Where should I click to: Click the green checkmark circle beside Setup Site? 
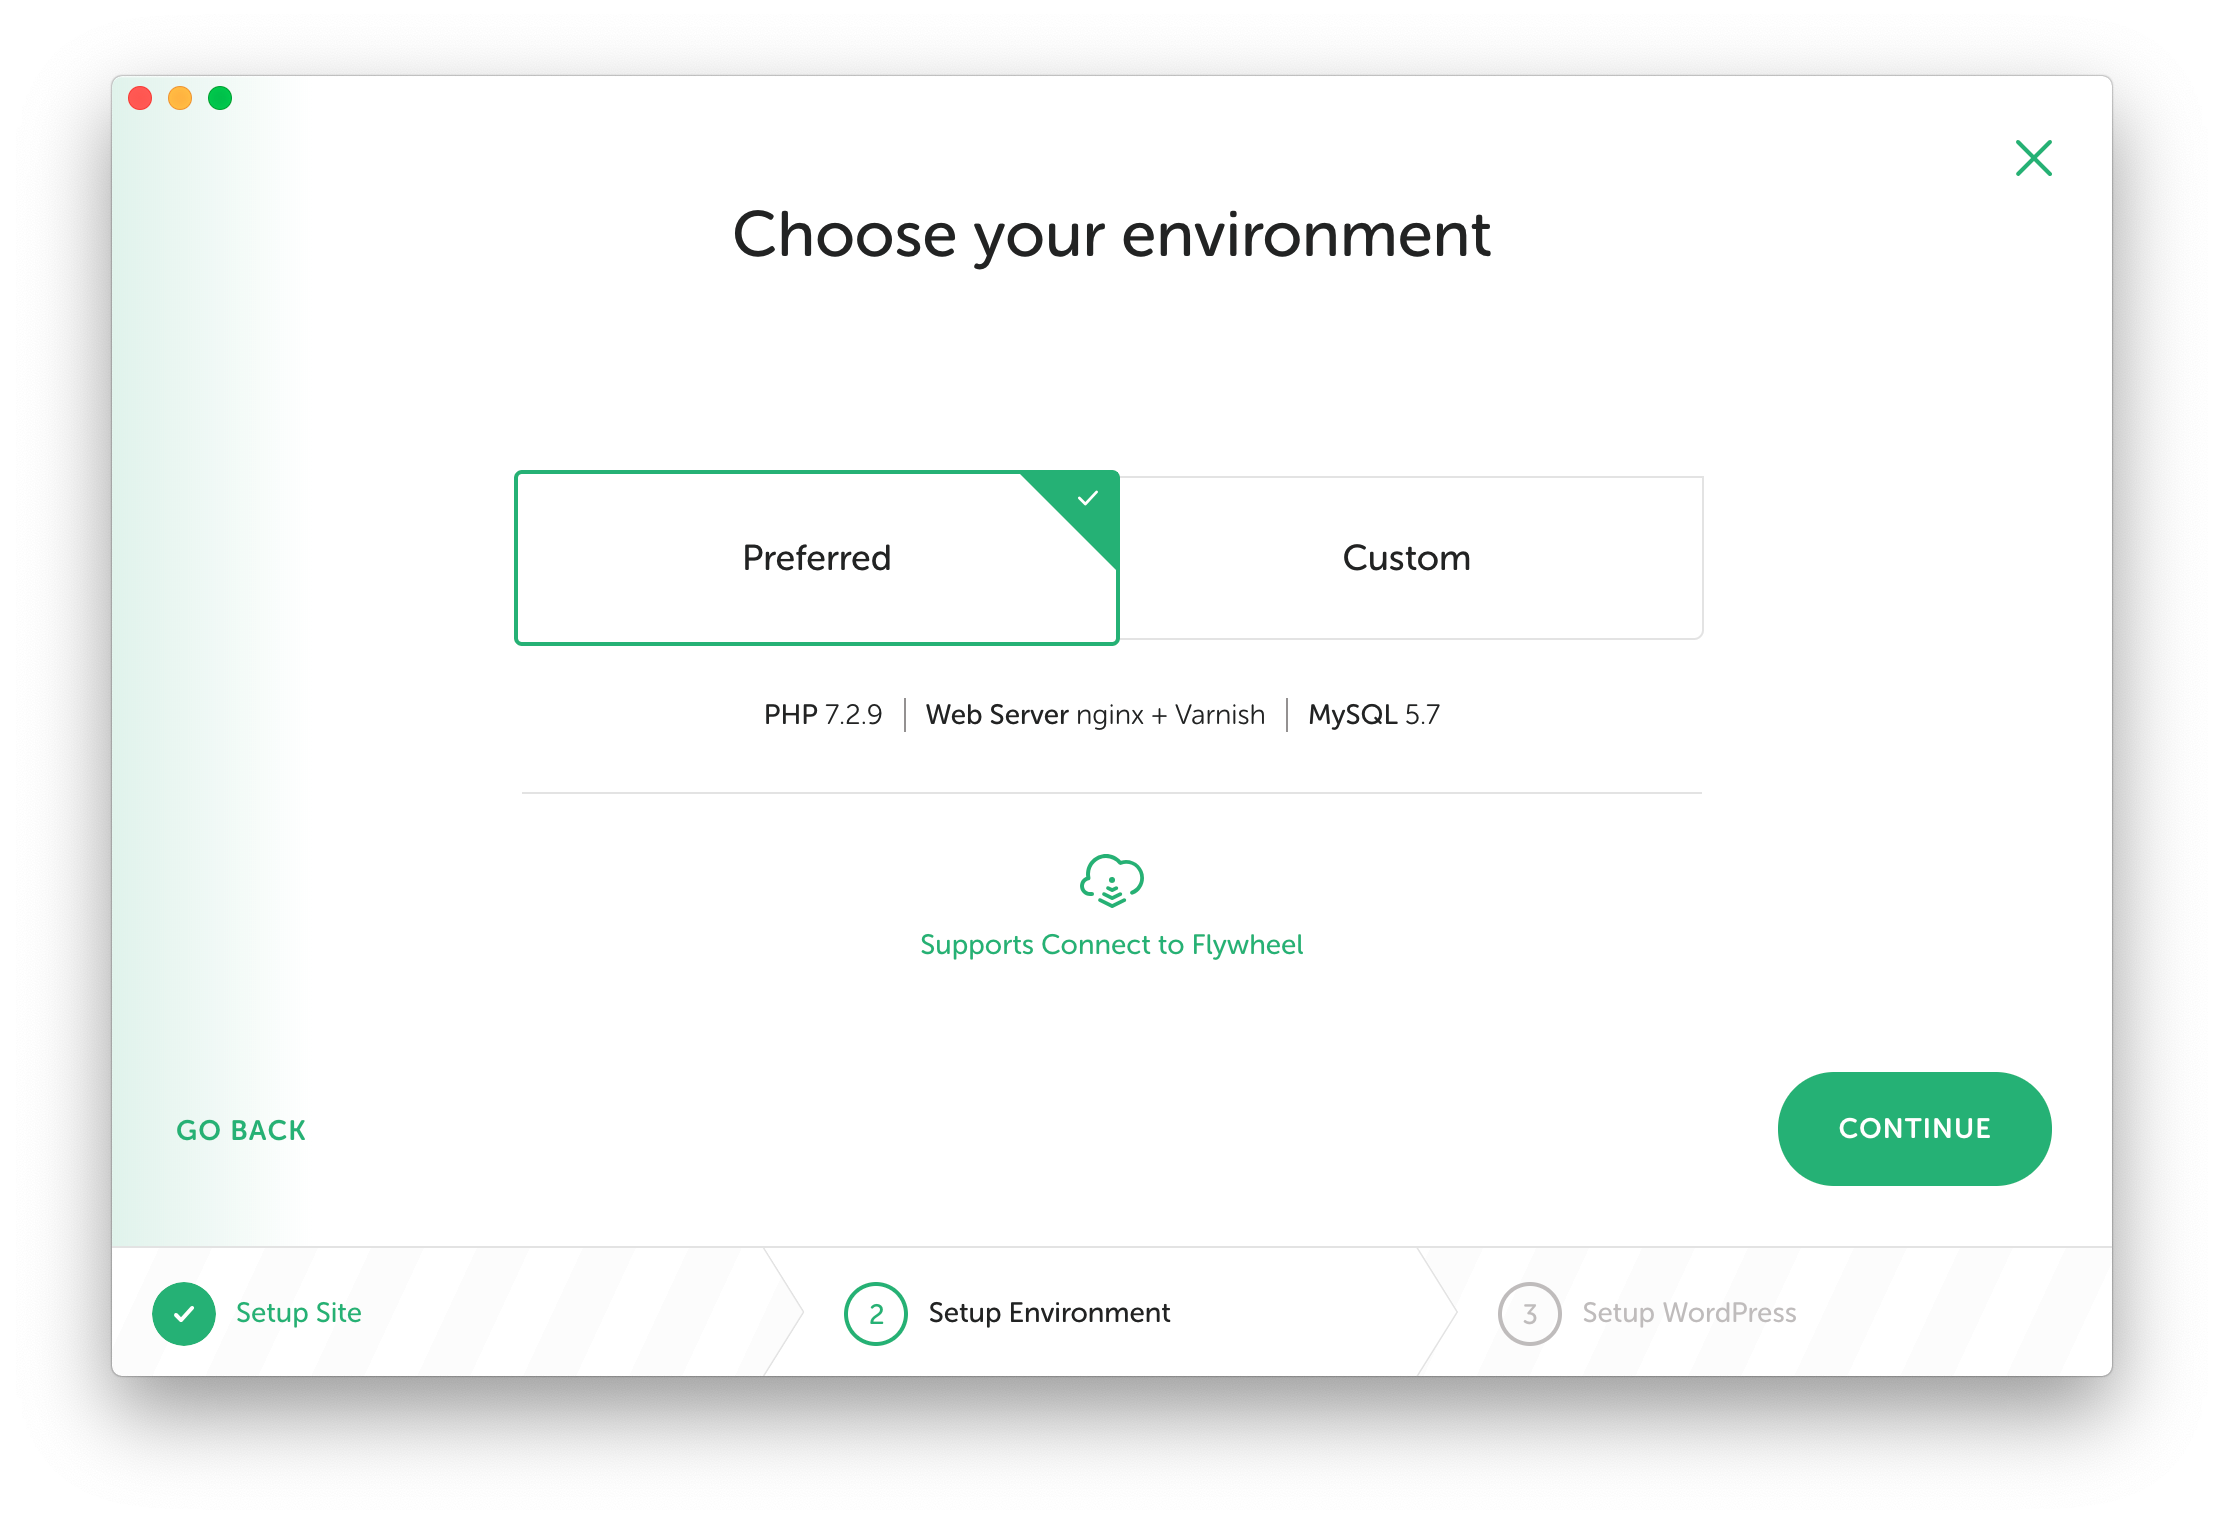(x=184, y=1313)
